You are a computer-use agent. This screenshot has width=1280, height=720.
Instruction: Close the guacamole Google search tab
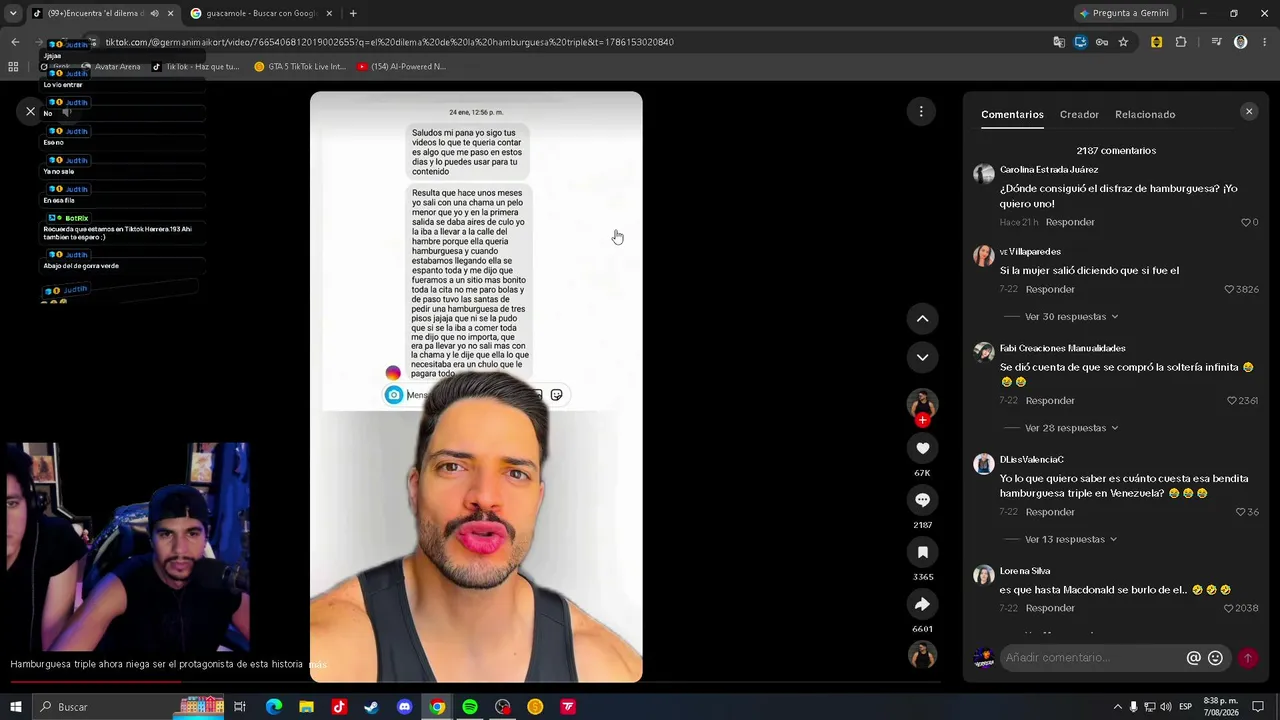[329, 13]
